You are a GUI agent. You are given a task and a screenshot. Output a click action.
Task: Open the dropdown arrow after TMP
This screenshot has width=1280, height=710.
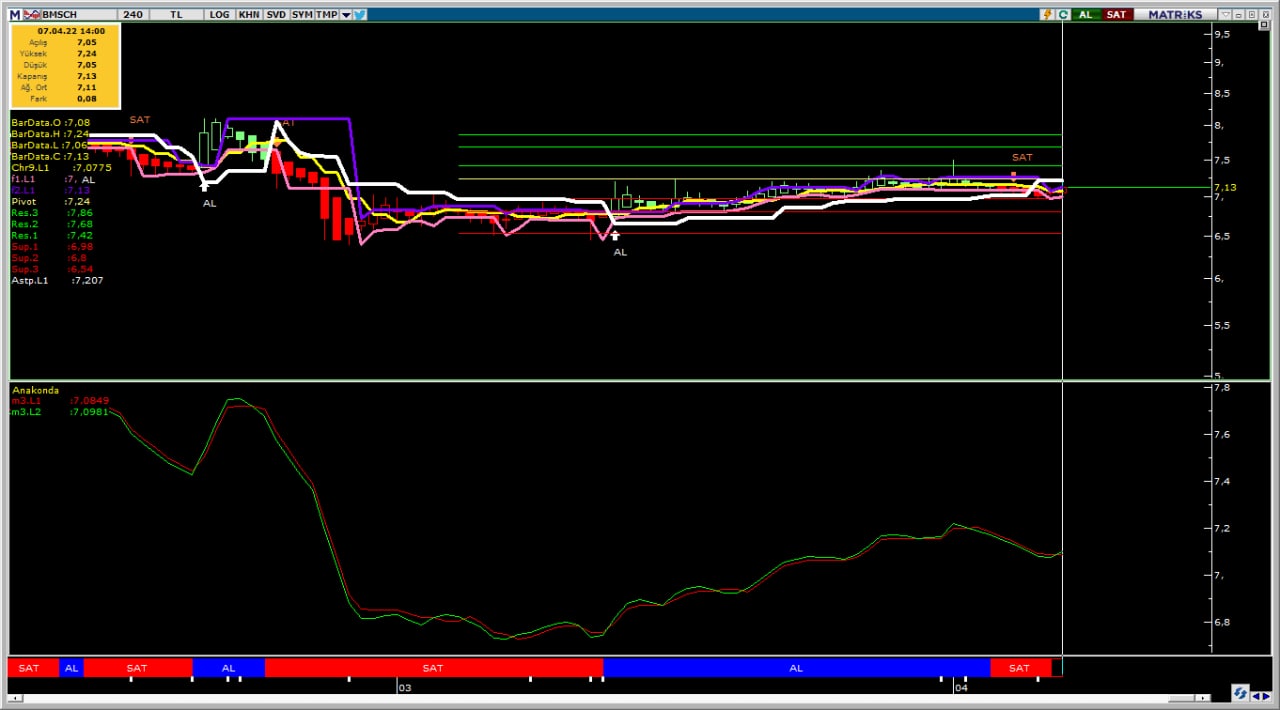346,15
